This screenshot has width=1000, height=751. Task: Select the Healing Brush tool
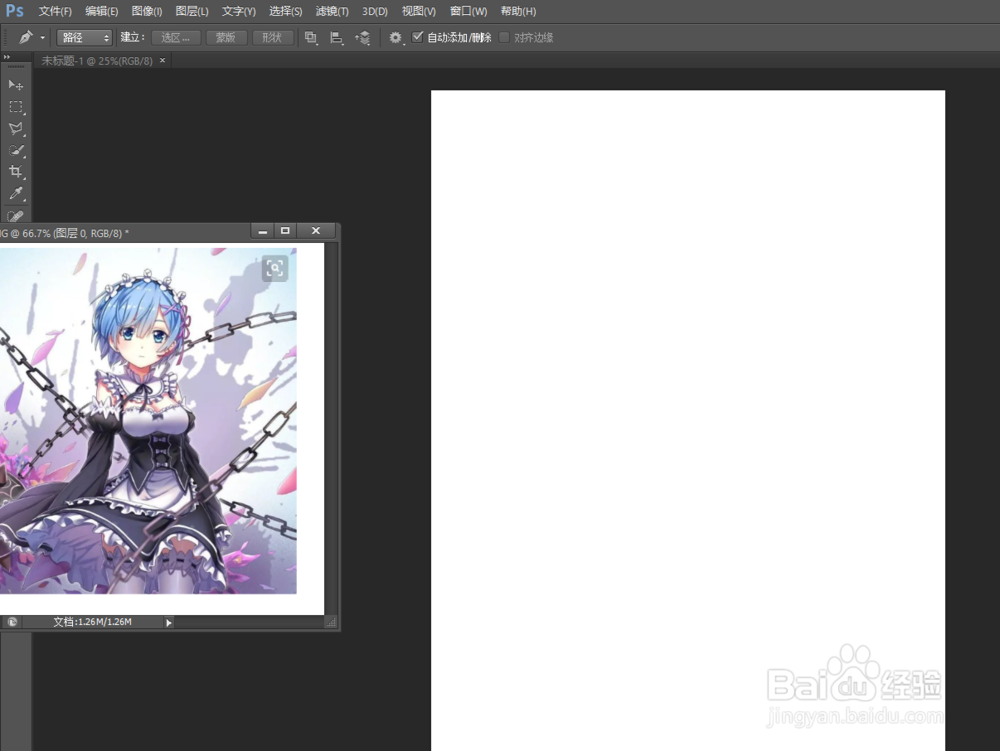(16, 215)
